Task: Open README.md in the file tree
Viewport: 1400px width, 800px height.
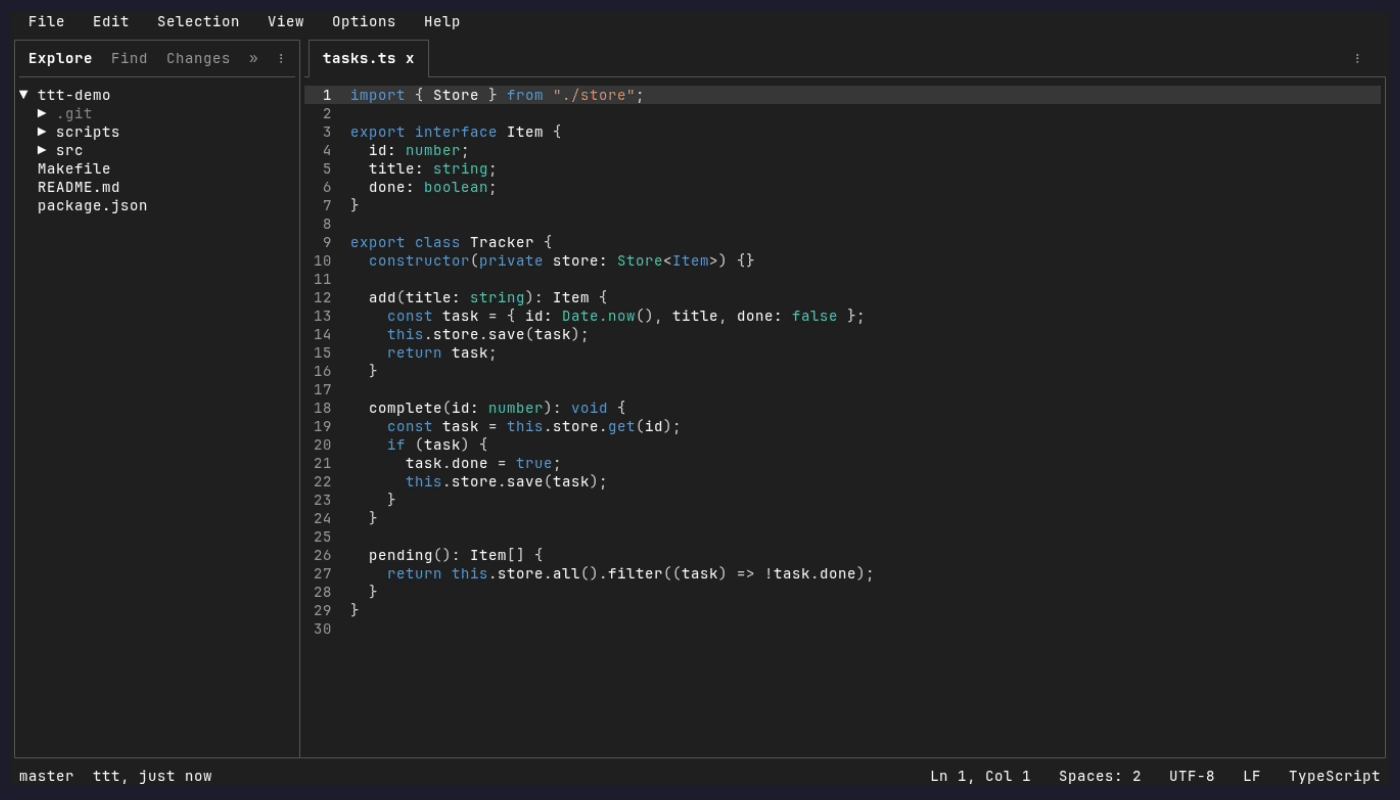Action: (x=79, y=187)
